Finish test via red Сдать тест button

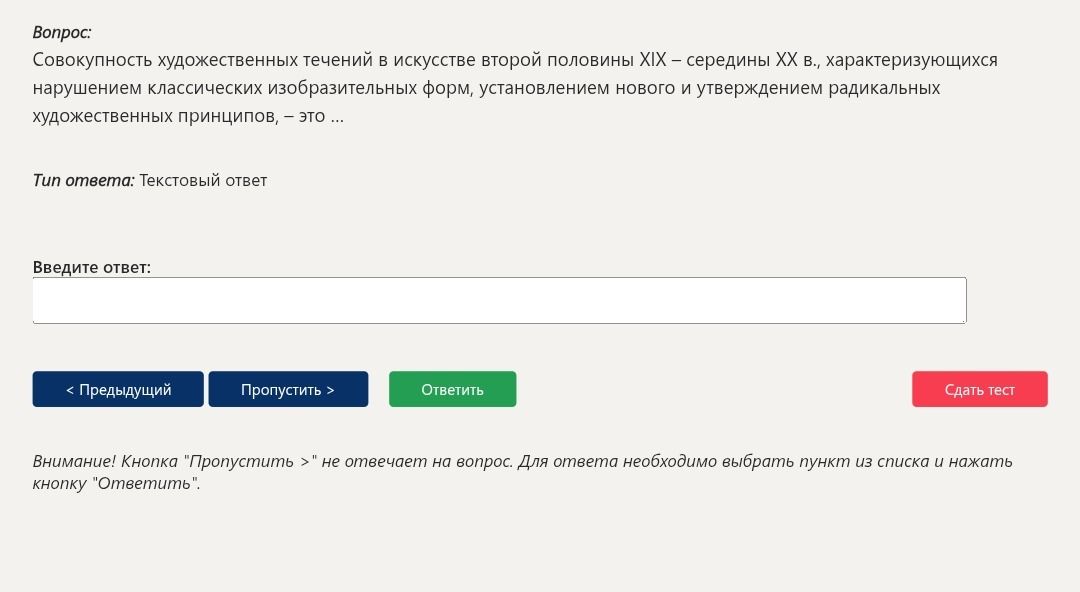pyautogui.click(x=979, y=389)
